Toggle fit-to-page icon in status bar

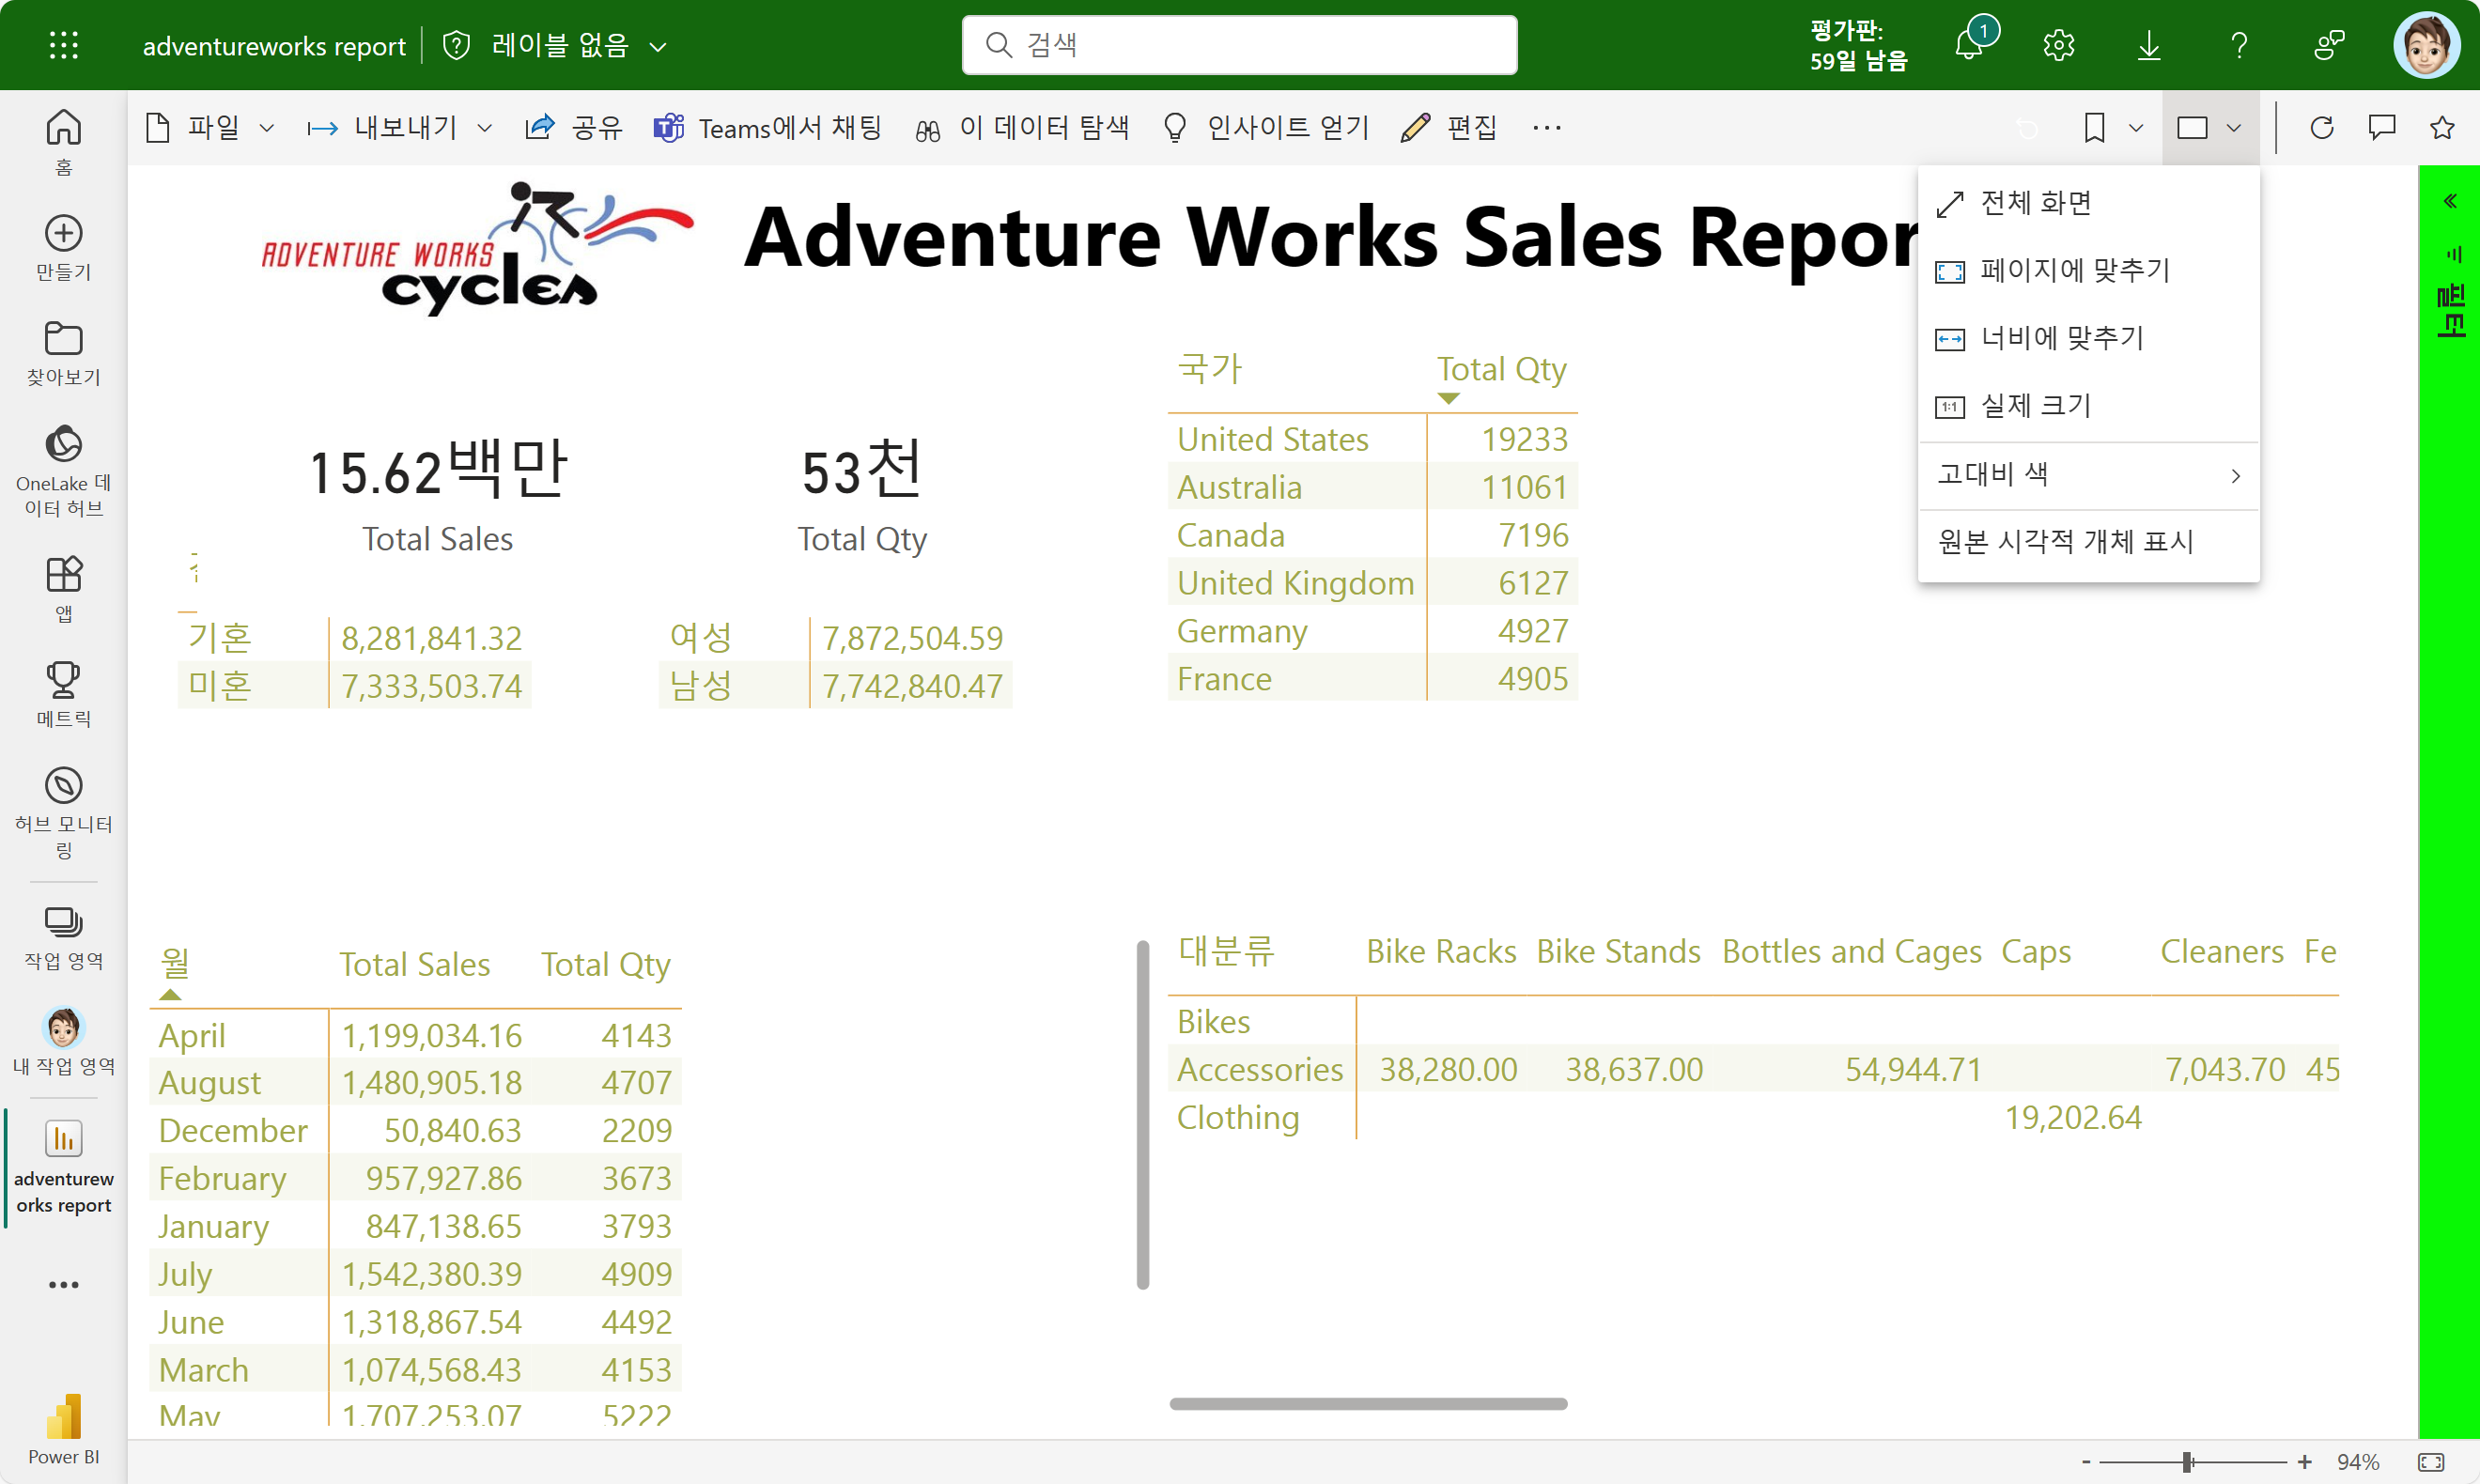pyautogui.click(x=2431, y=1462)
